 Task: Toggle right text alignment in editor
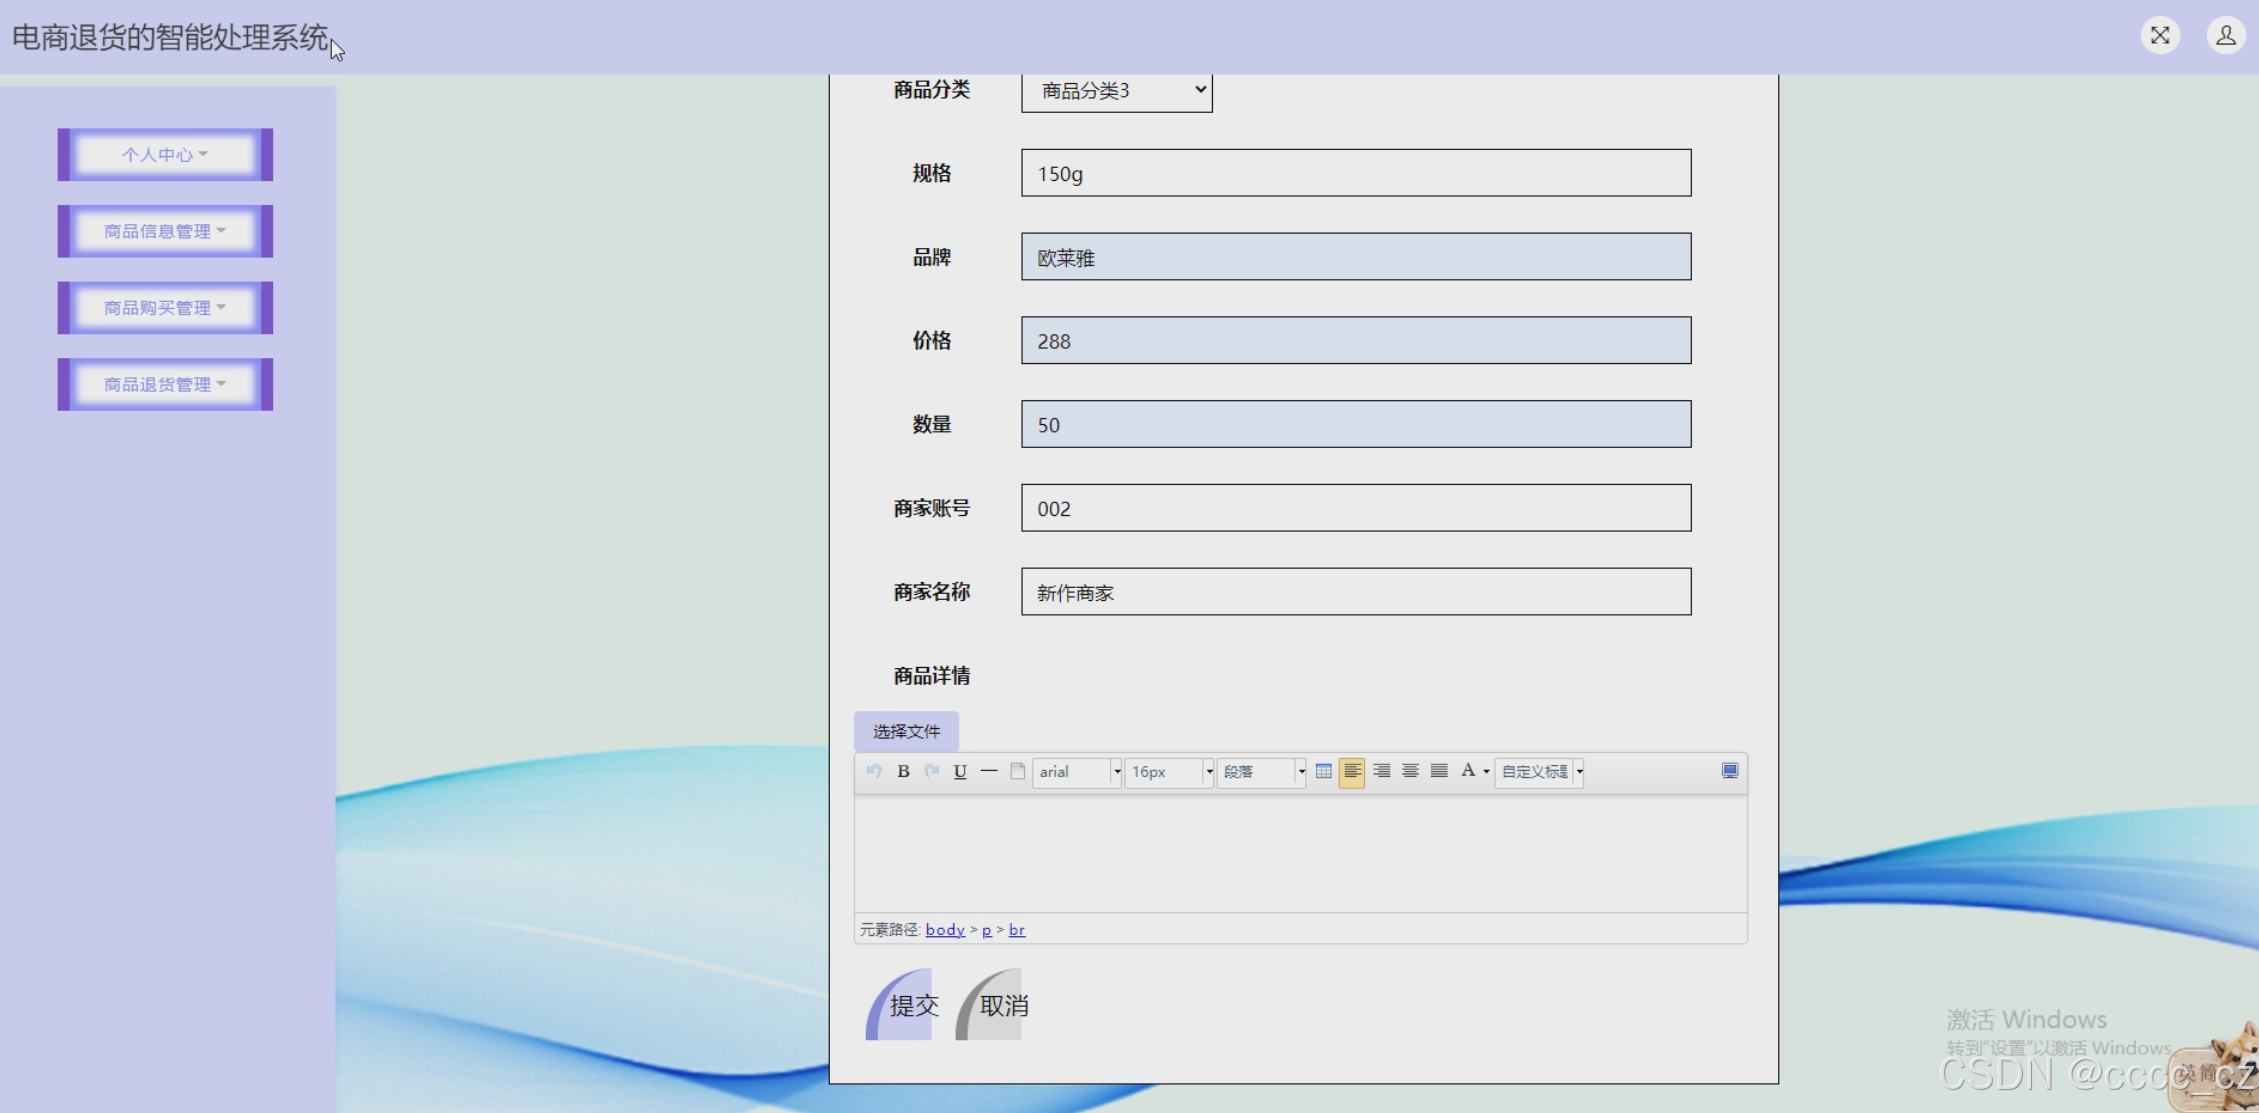click(x=1381, y=771)
